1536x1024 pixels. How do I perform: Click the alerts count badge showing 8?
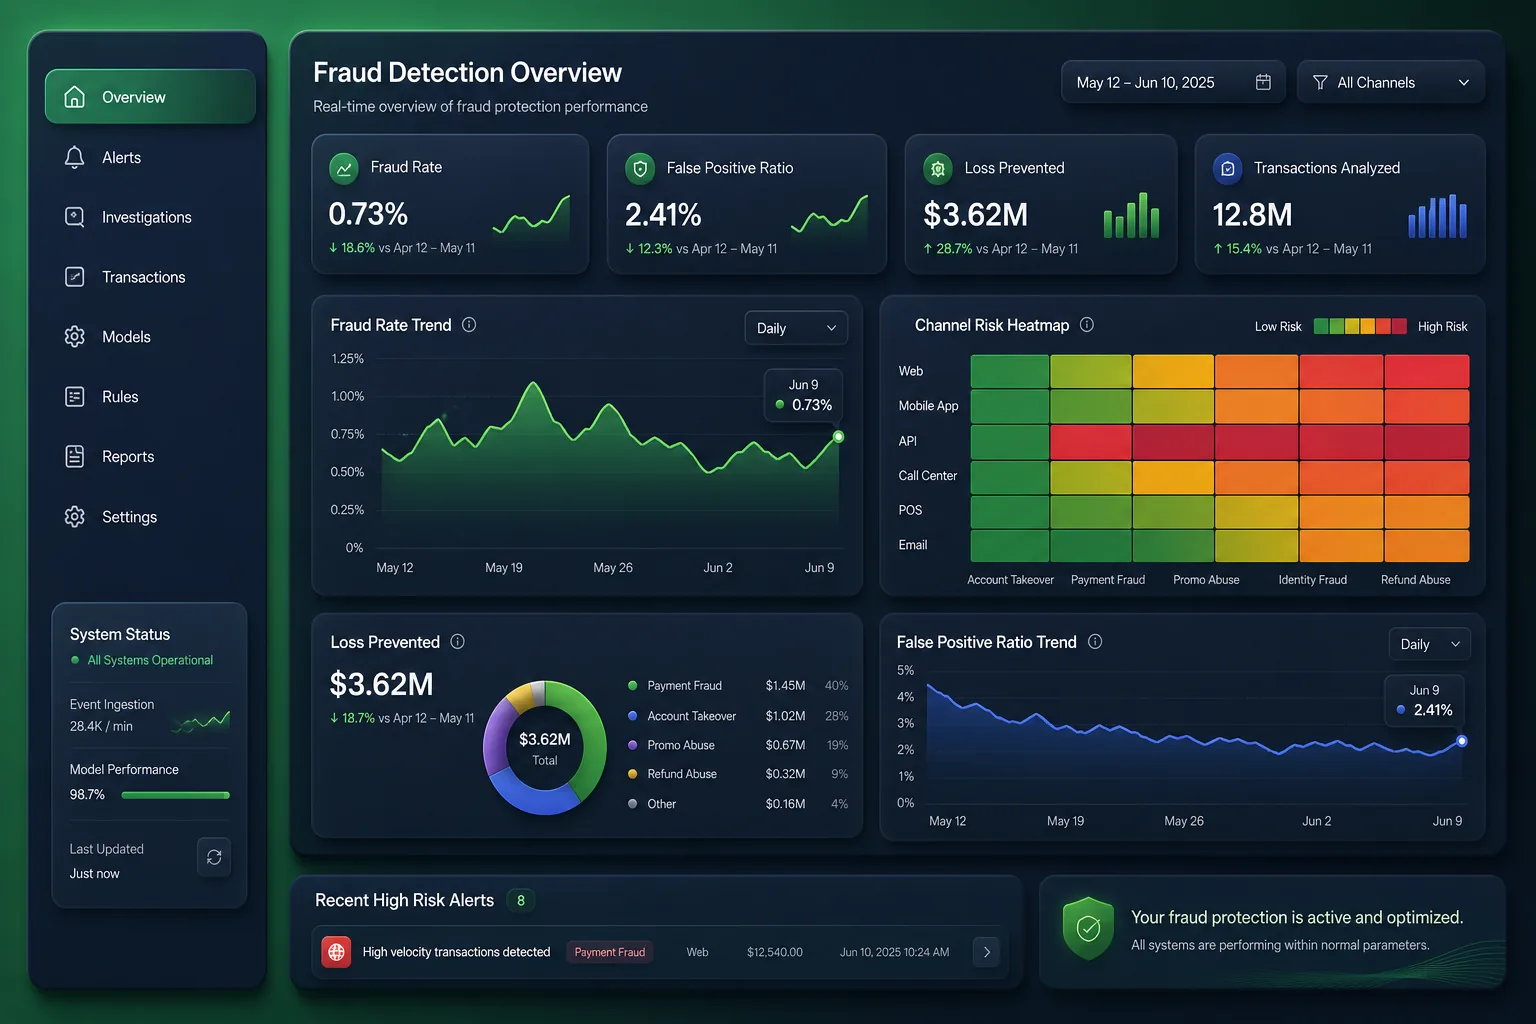(x=520, y=900)
